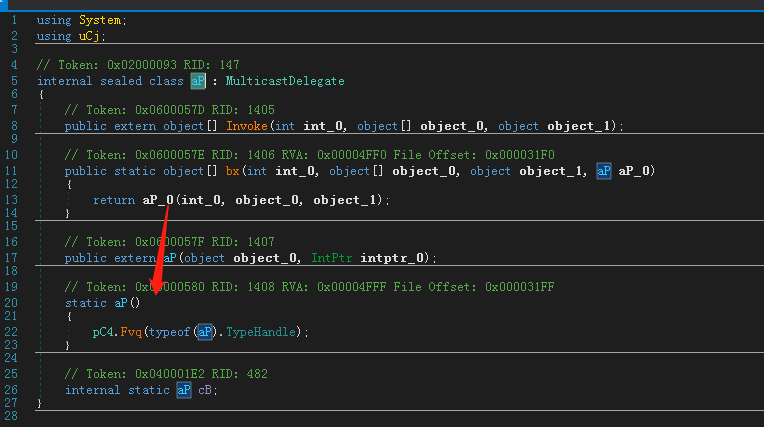Click the Fvq method call

pos(131,332)
